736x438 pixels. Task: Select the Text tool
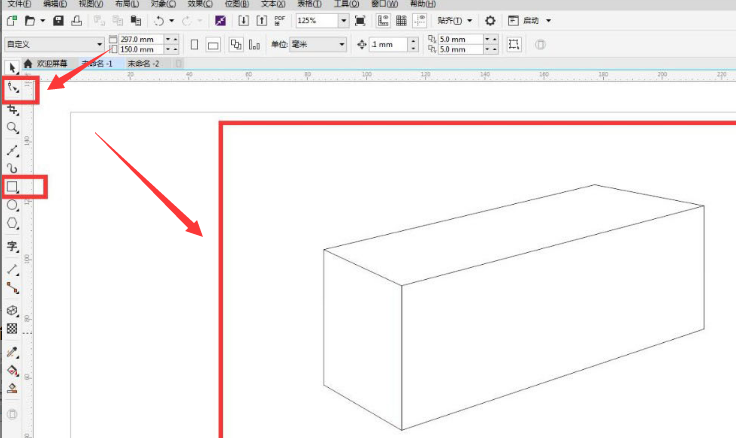pyautogui.click(x=12, y=246)
